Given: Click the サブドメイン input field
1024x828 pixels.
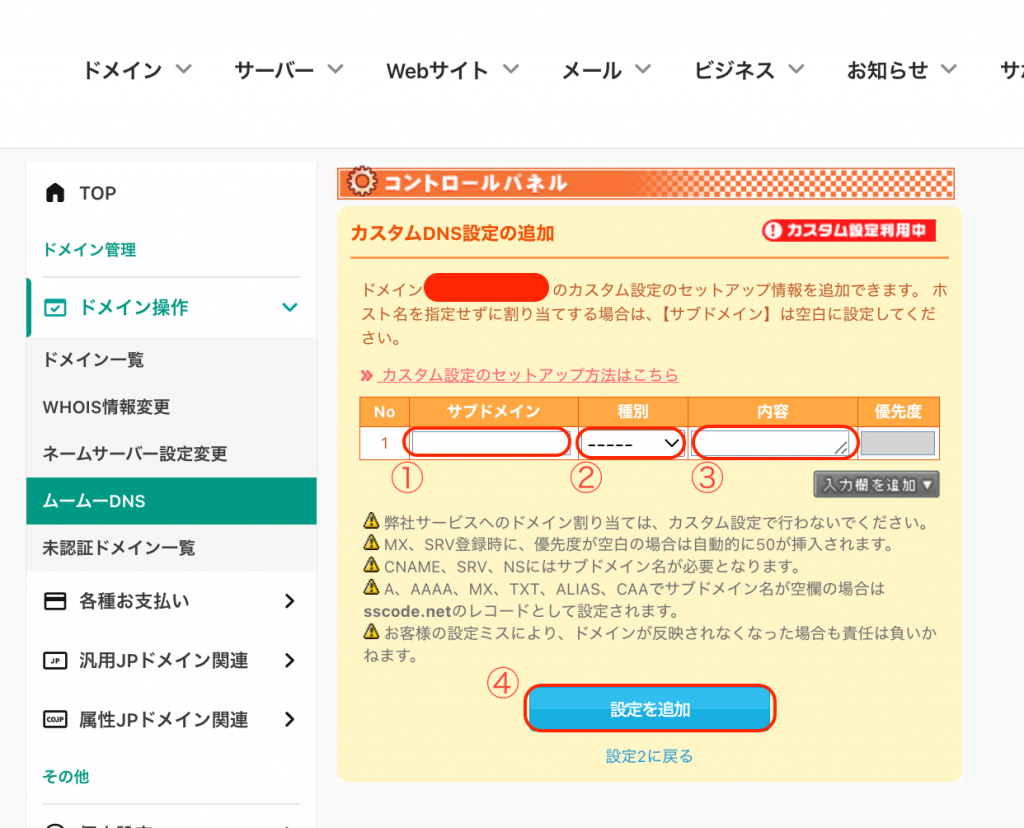Looking at the screenshot, I should 488,443.
